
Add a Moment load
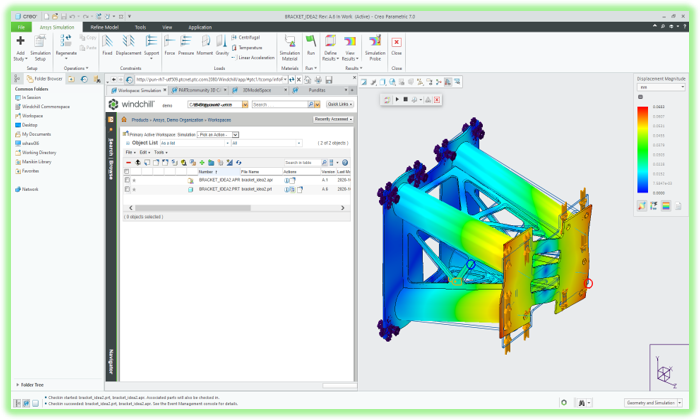click(205, 45)
